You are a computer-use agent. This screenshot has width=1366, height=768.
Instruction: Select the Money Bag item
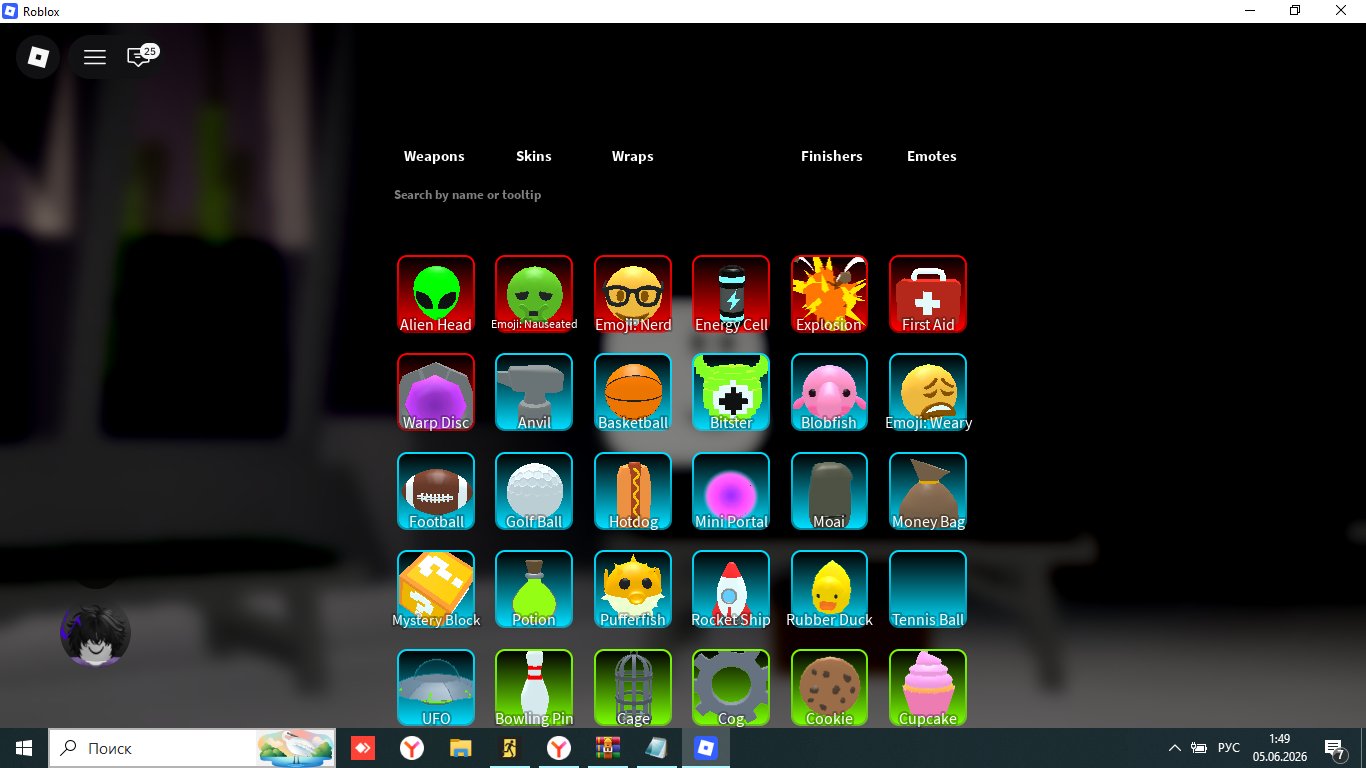928,491
